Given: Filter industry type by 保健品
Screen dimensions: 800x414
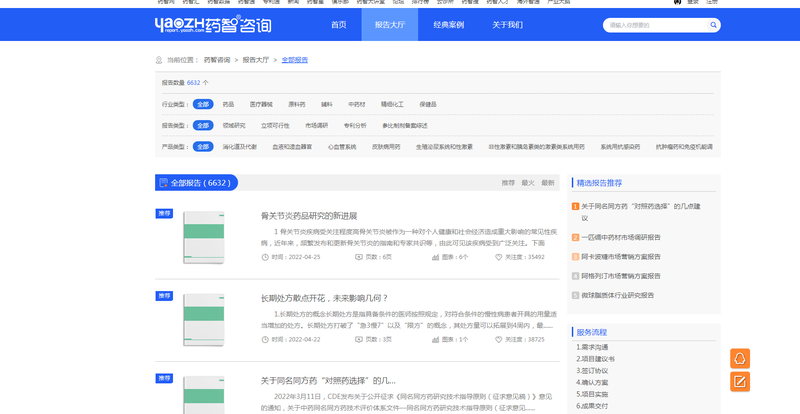Looking at the screenshot, I should (x=428, y=104).
